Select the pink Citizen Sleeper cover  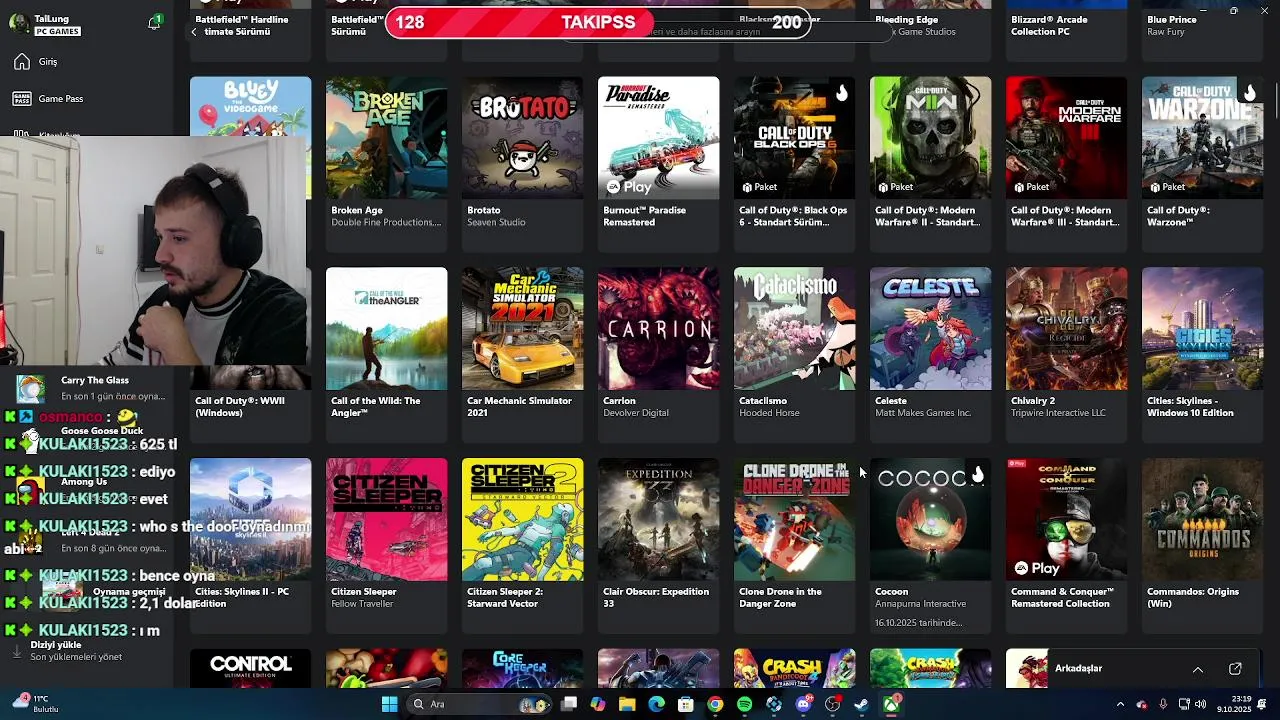(x=386, y=520)
